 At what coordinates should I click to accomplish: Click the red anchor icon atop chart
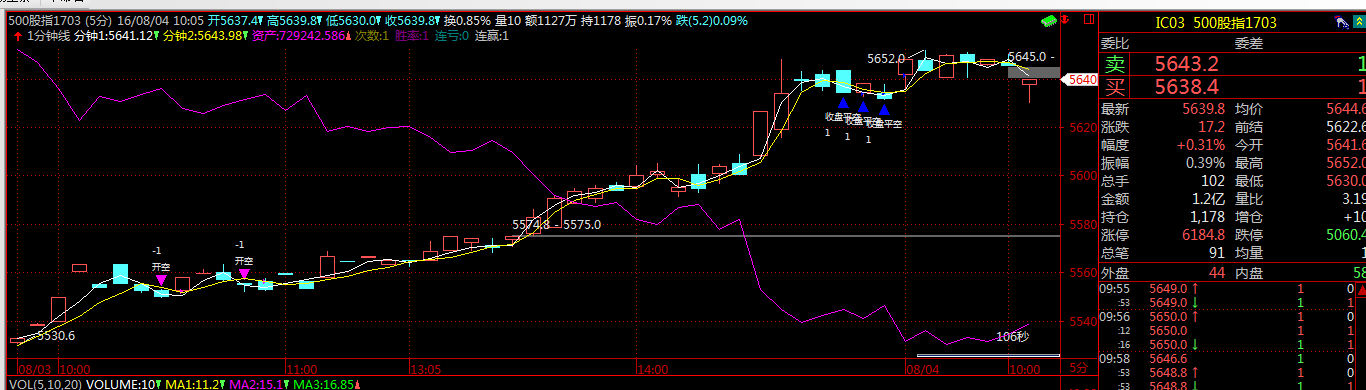(1064, 19)
